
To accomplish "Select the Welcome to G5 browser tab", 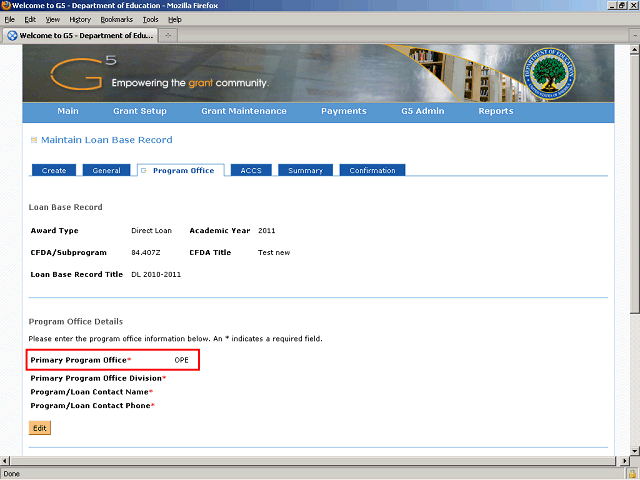I will [80, 36].
